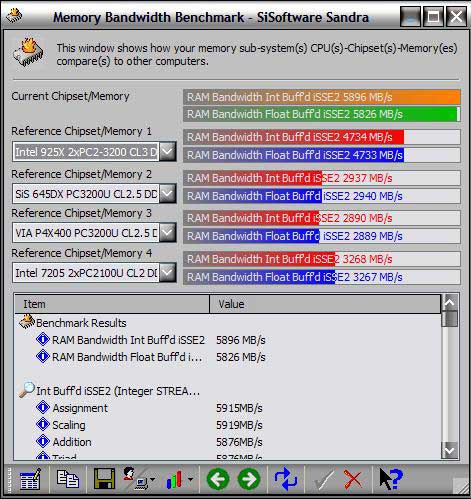This screenshot has width=471, height=499.
Task: Click the blue Float Buff'd 2889 MB/s bar
Action: [322, 236]
